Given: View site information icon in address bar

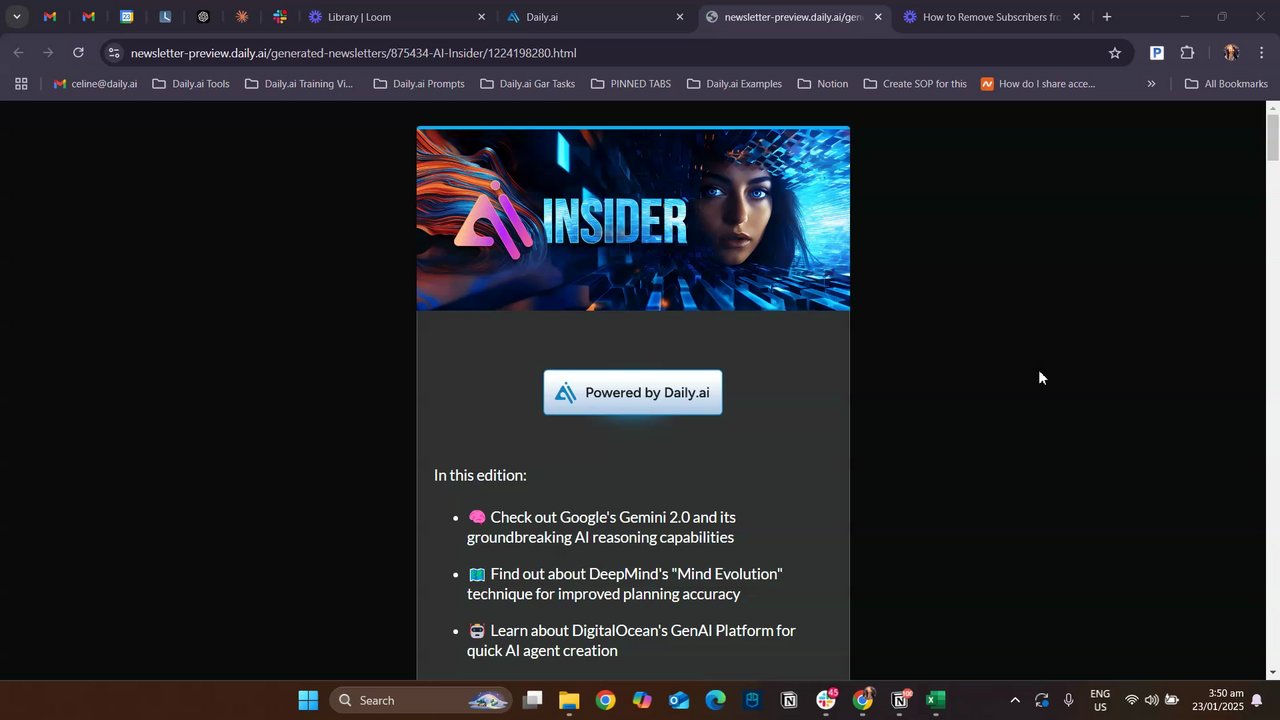Looking at the screenshot, I should pos(114,53).
